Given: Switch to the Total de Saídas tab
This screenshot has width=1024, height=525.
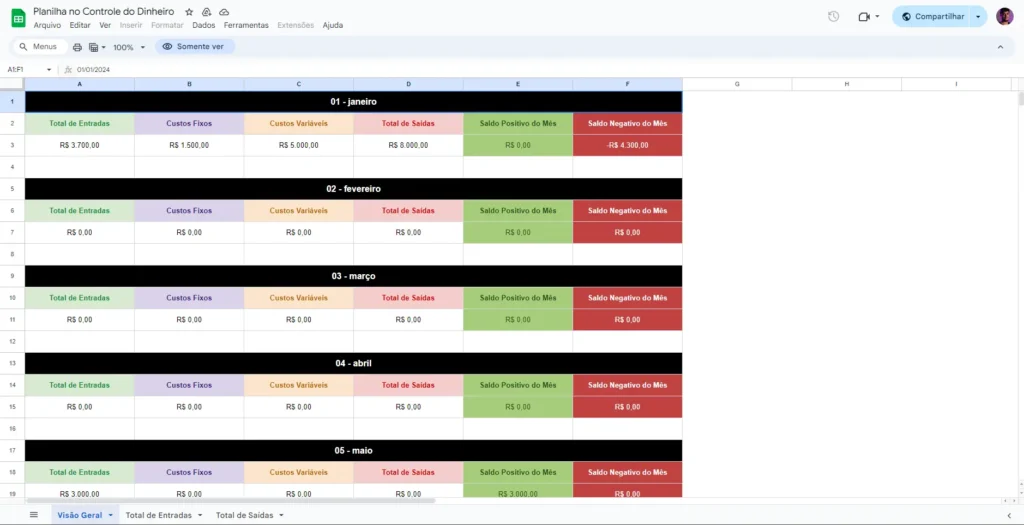Looking at the screenshot, I should point(244,515).
